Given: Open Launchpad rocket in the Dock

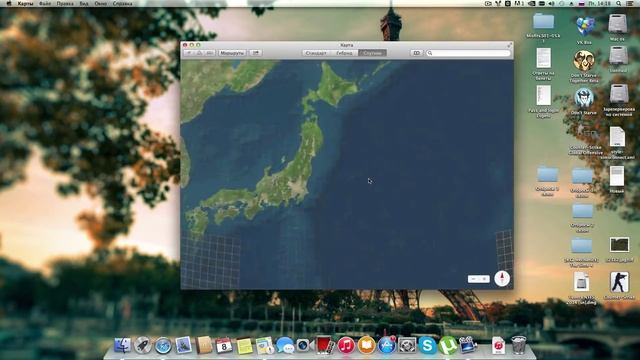Looking at the screenshot, I should click(142, 345).
